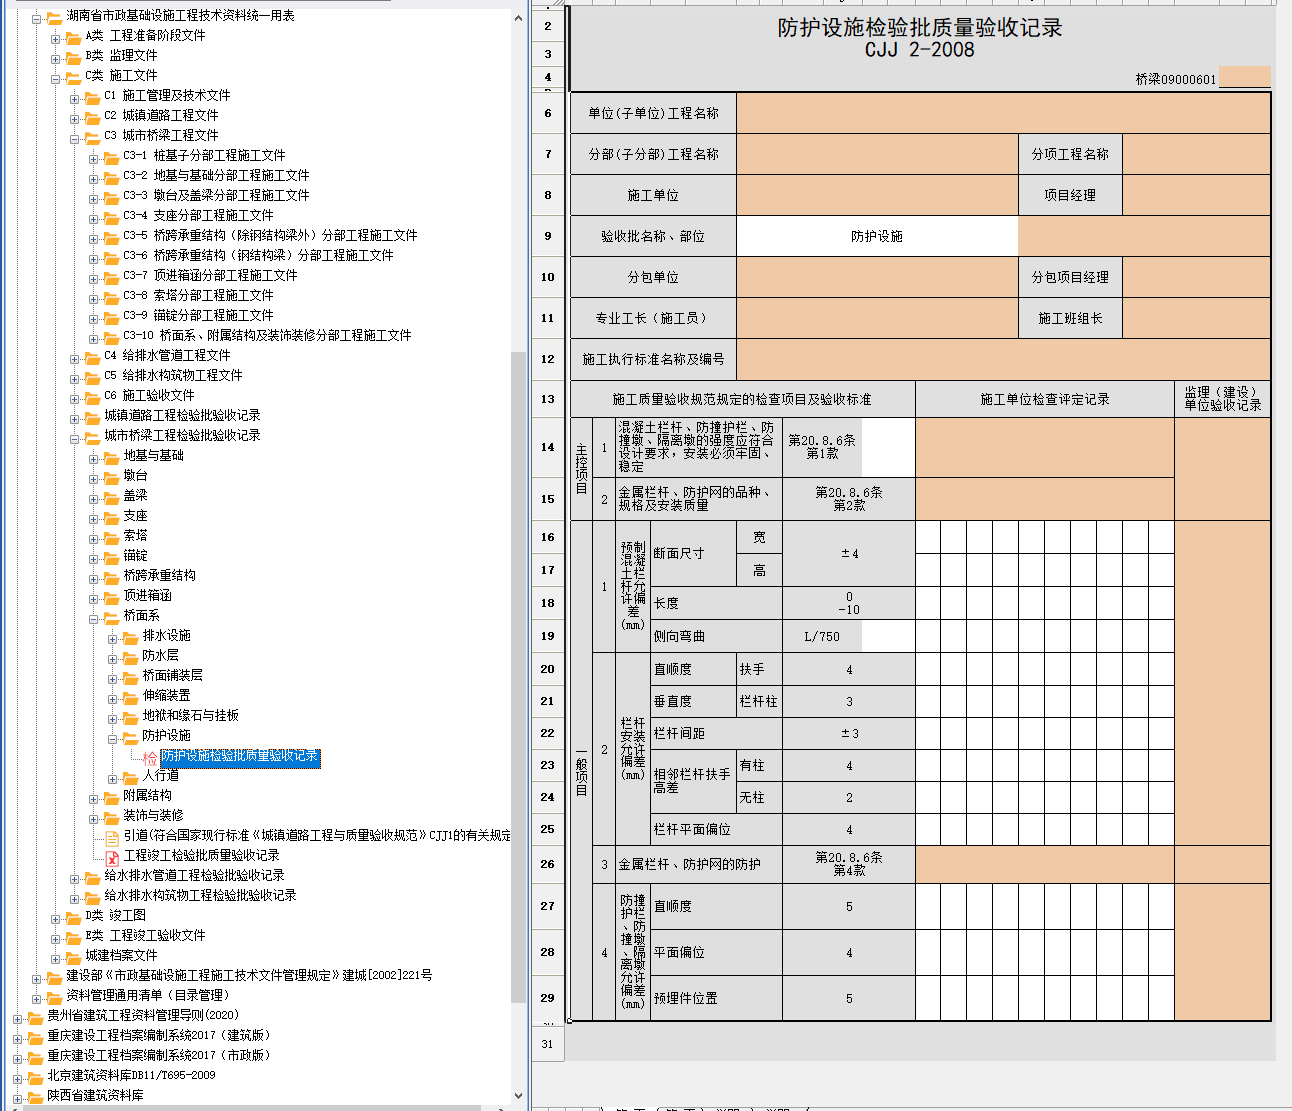
Task: Click the folder icon beside 城建档案文件
Action: pos(73,957)
